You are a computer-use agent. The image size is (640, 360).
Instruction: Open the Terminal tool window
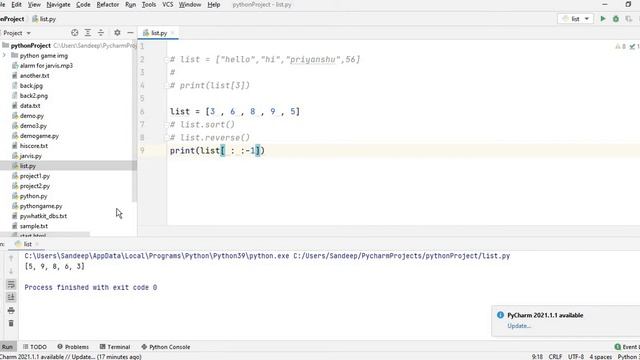pyautogui.click(x=115, y=347)
